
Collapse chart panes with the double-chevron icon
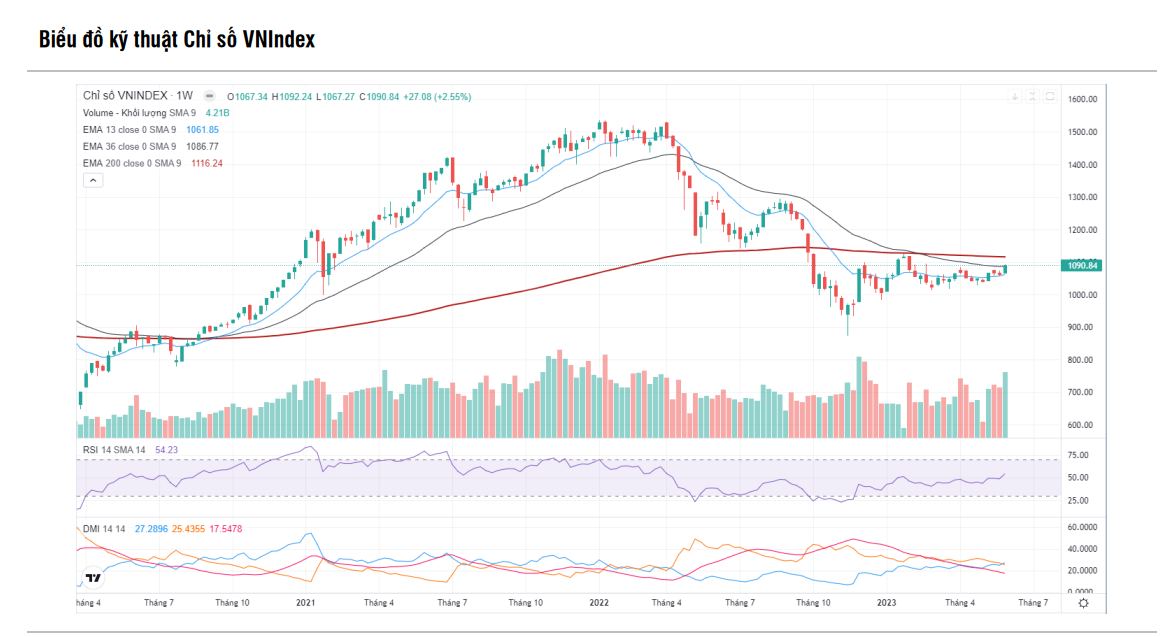coord(1031,97)
